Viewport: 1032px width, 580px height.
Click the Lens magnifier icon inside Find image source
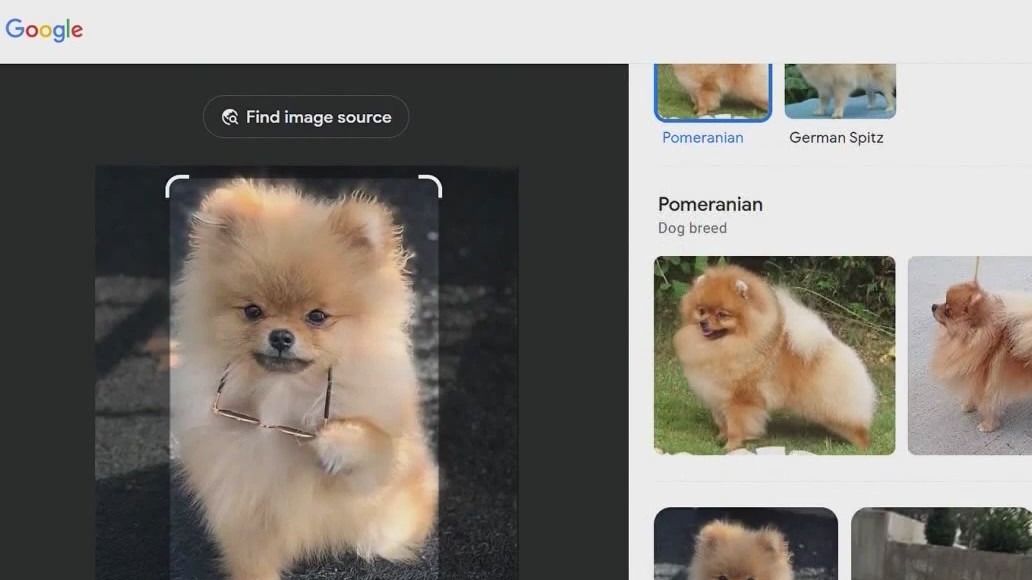point(231,117)
